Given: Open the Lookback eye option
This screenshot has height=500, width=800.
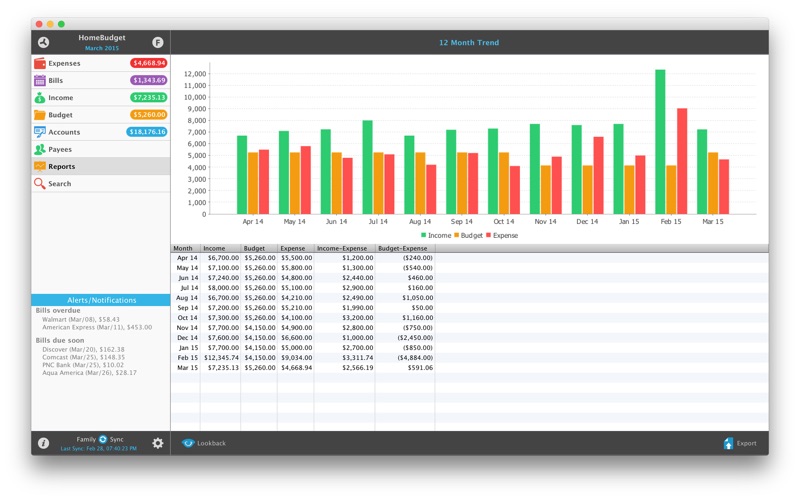Looking at the screenshot, I should (204, 443).
